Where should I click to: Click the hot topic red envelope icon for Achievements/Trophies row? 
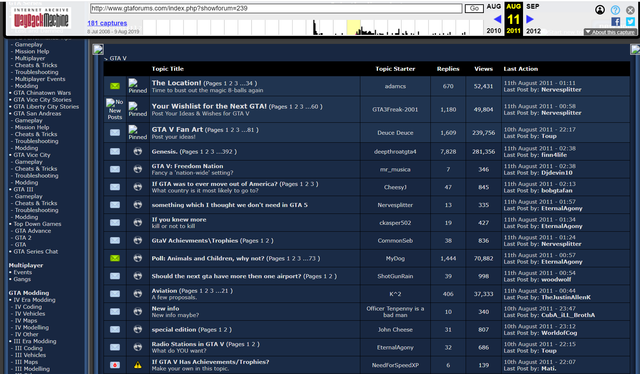[115, 365]
